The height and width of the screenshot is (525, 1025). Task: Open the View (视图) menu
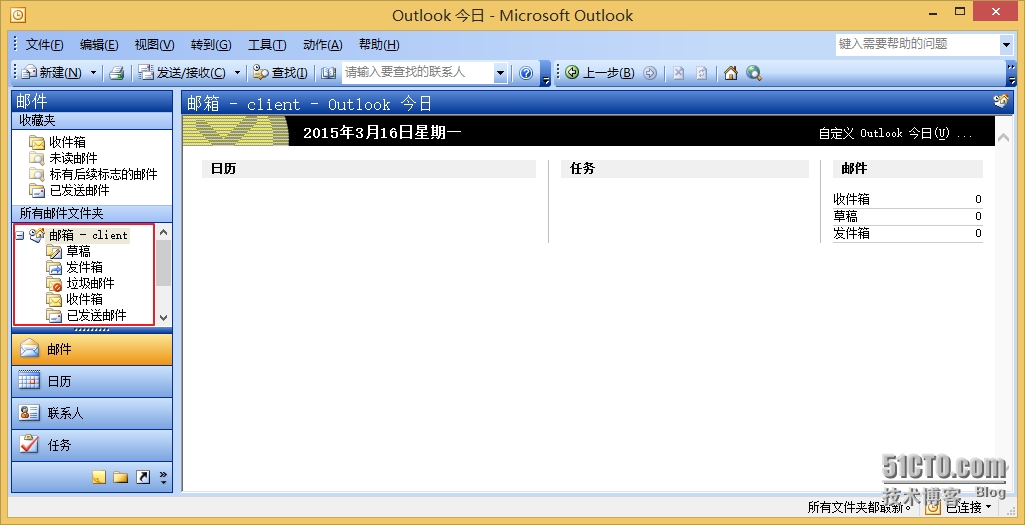pos(154,44)
